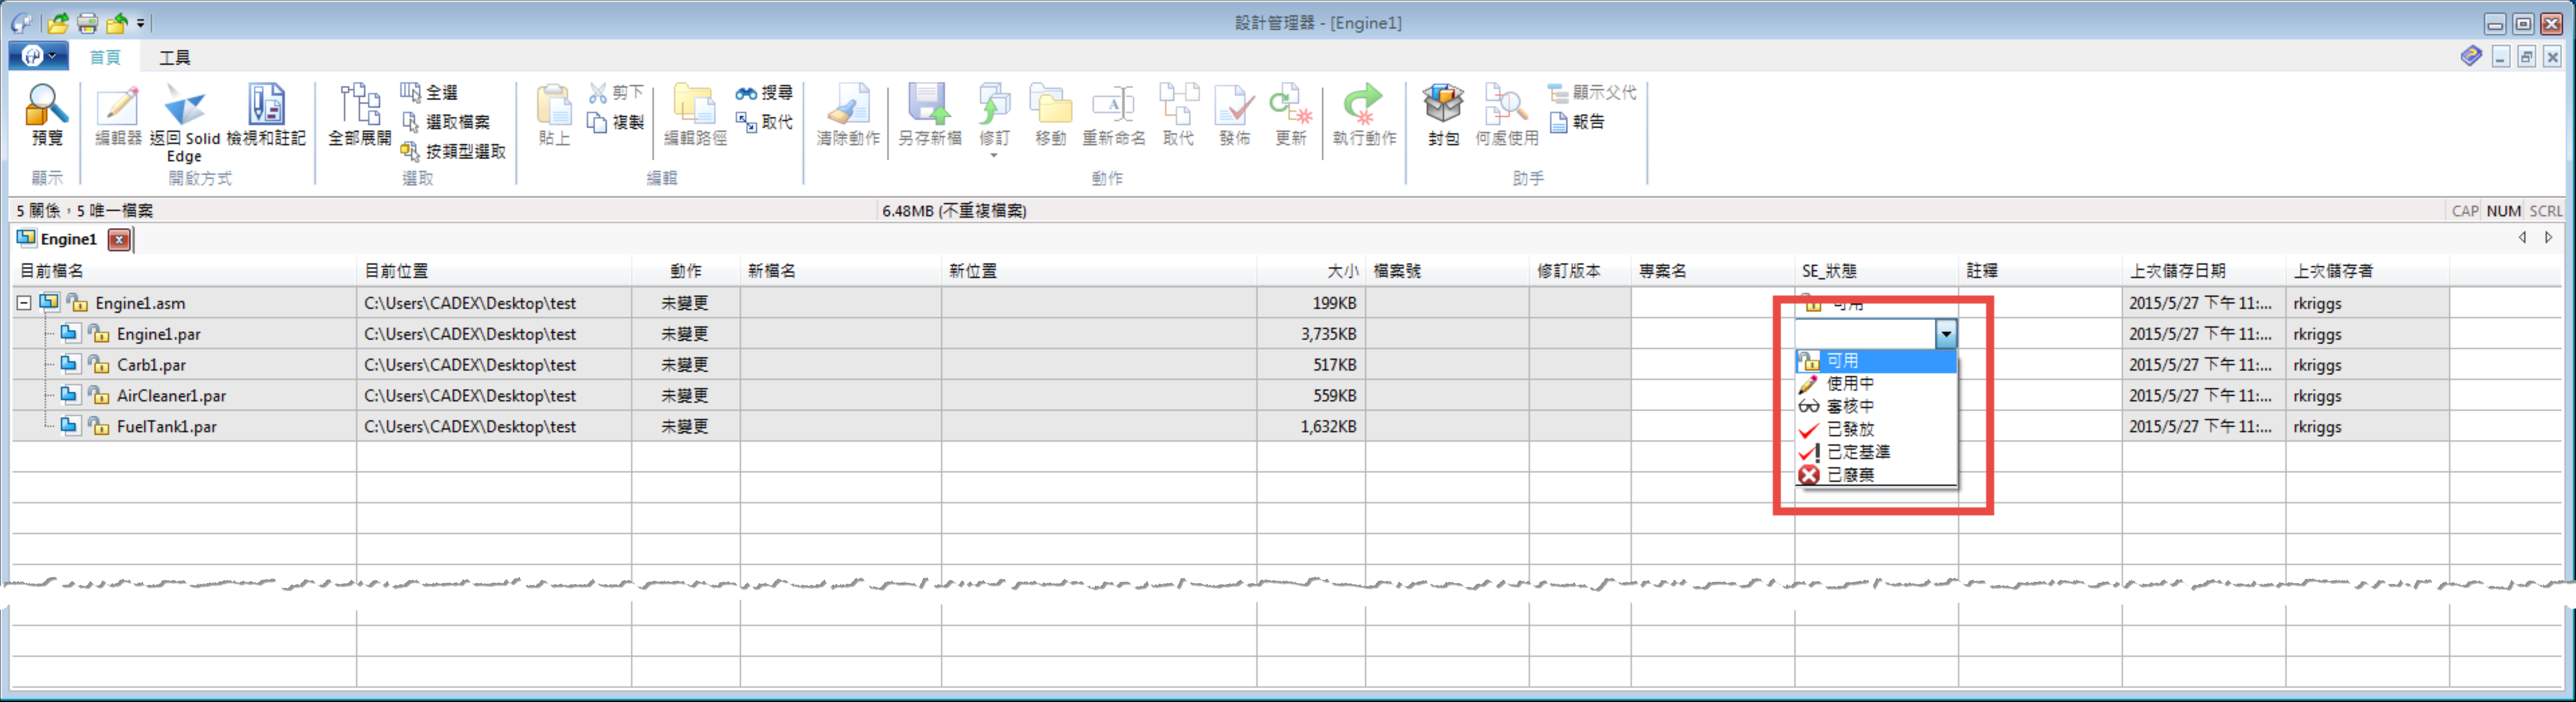Choose 已發放 released status option
Image resolution: width=2576 pixels, height=702 pixels.
(1876, 430)
